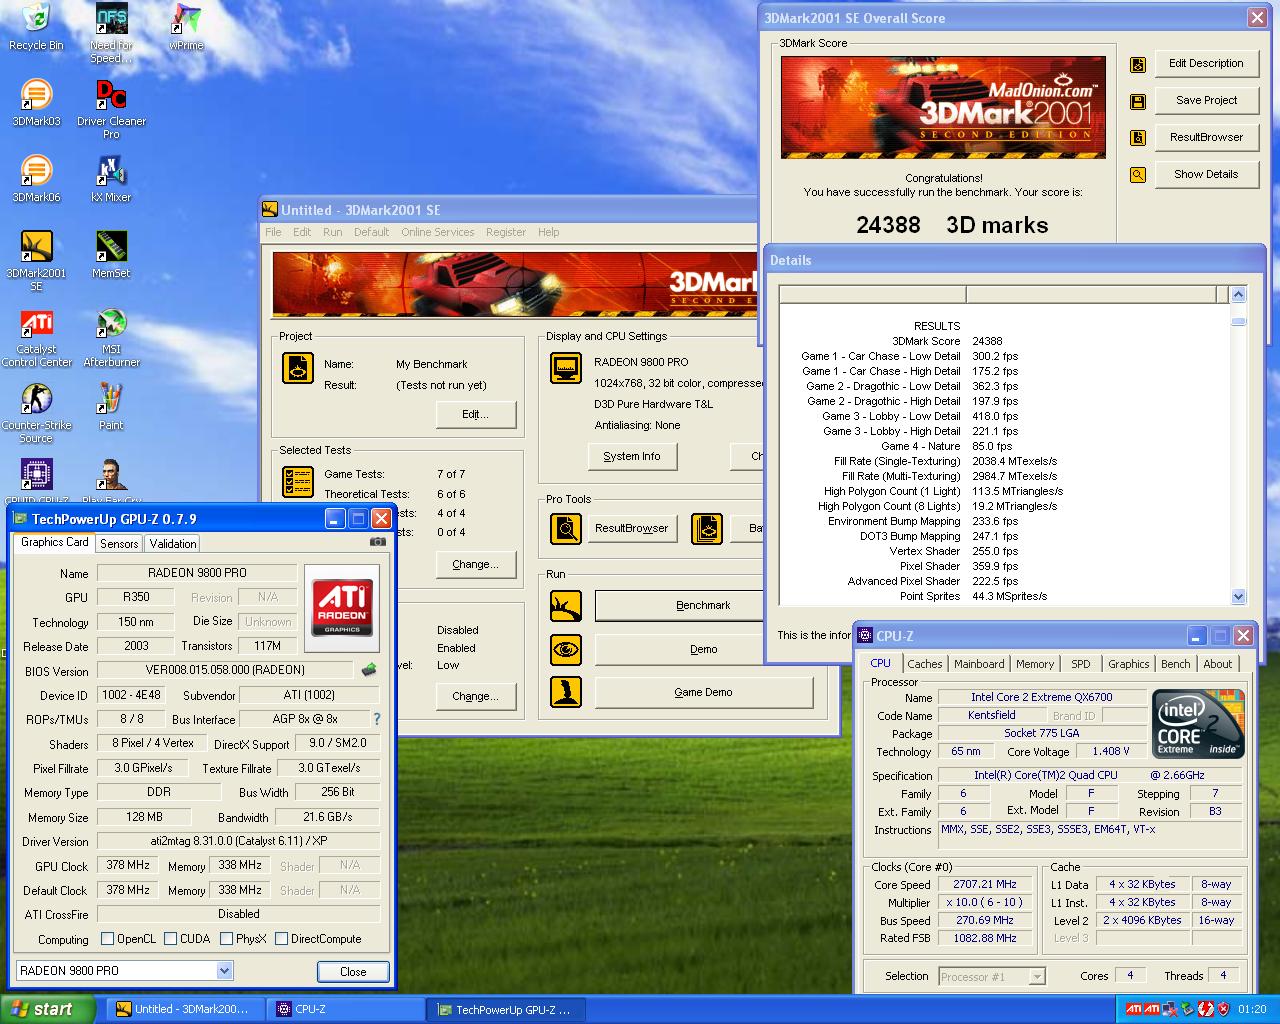Open the Caches tab in CPU-Z

pyautogui.click(x=925, y=664)
